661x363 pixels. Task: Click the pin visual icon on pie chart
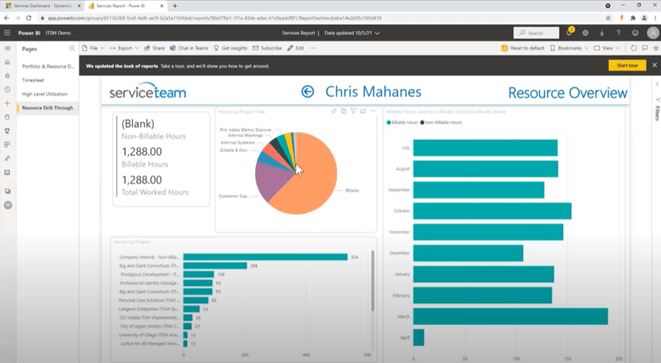coord(333,111)
